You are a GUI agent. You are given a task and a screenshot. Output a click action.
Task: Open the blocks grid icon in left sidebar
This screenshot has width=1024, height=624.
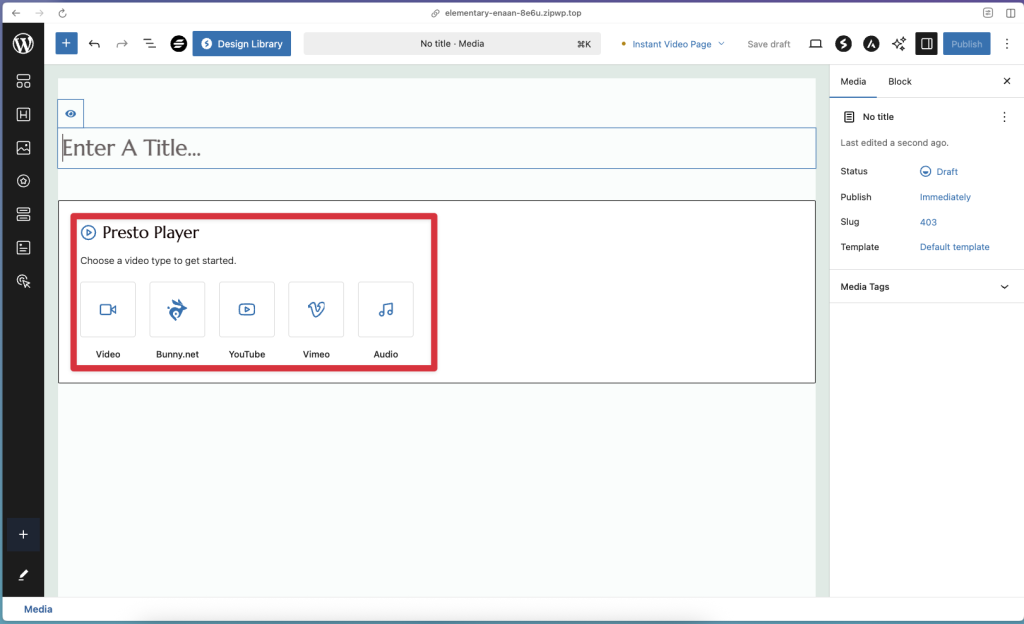24,81
